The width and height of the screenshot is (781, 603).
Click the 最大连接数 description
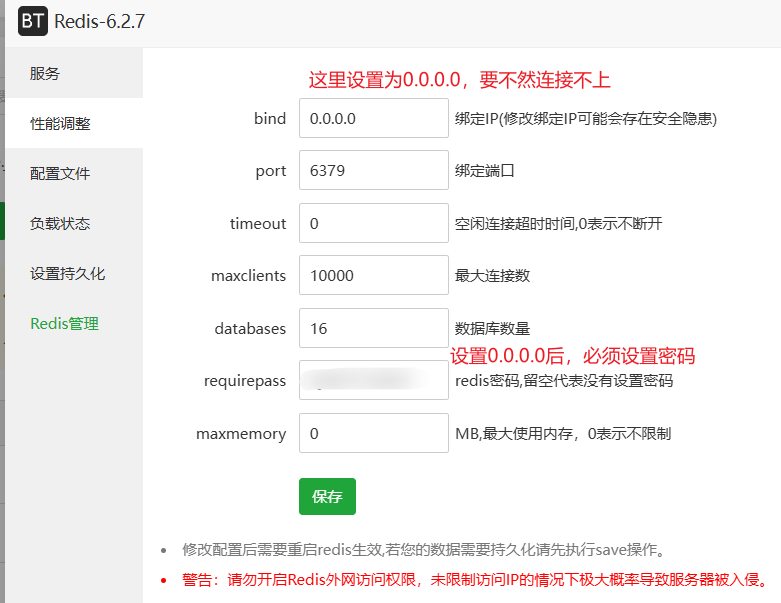492,275
